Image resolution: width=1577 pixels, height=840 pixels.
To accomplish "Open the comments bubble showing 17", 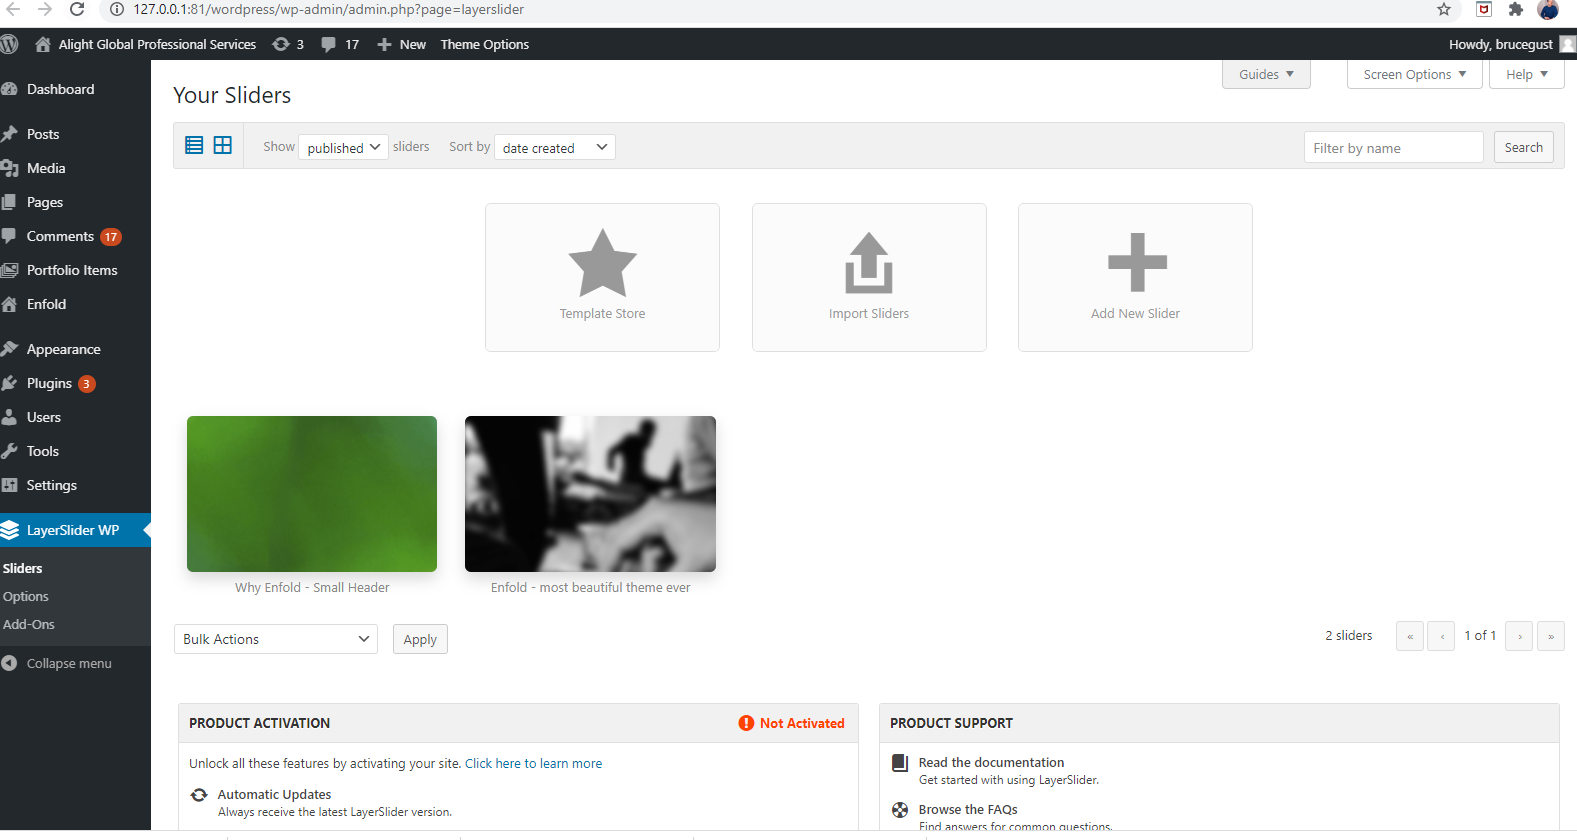I will click(x=340, y=44).
